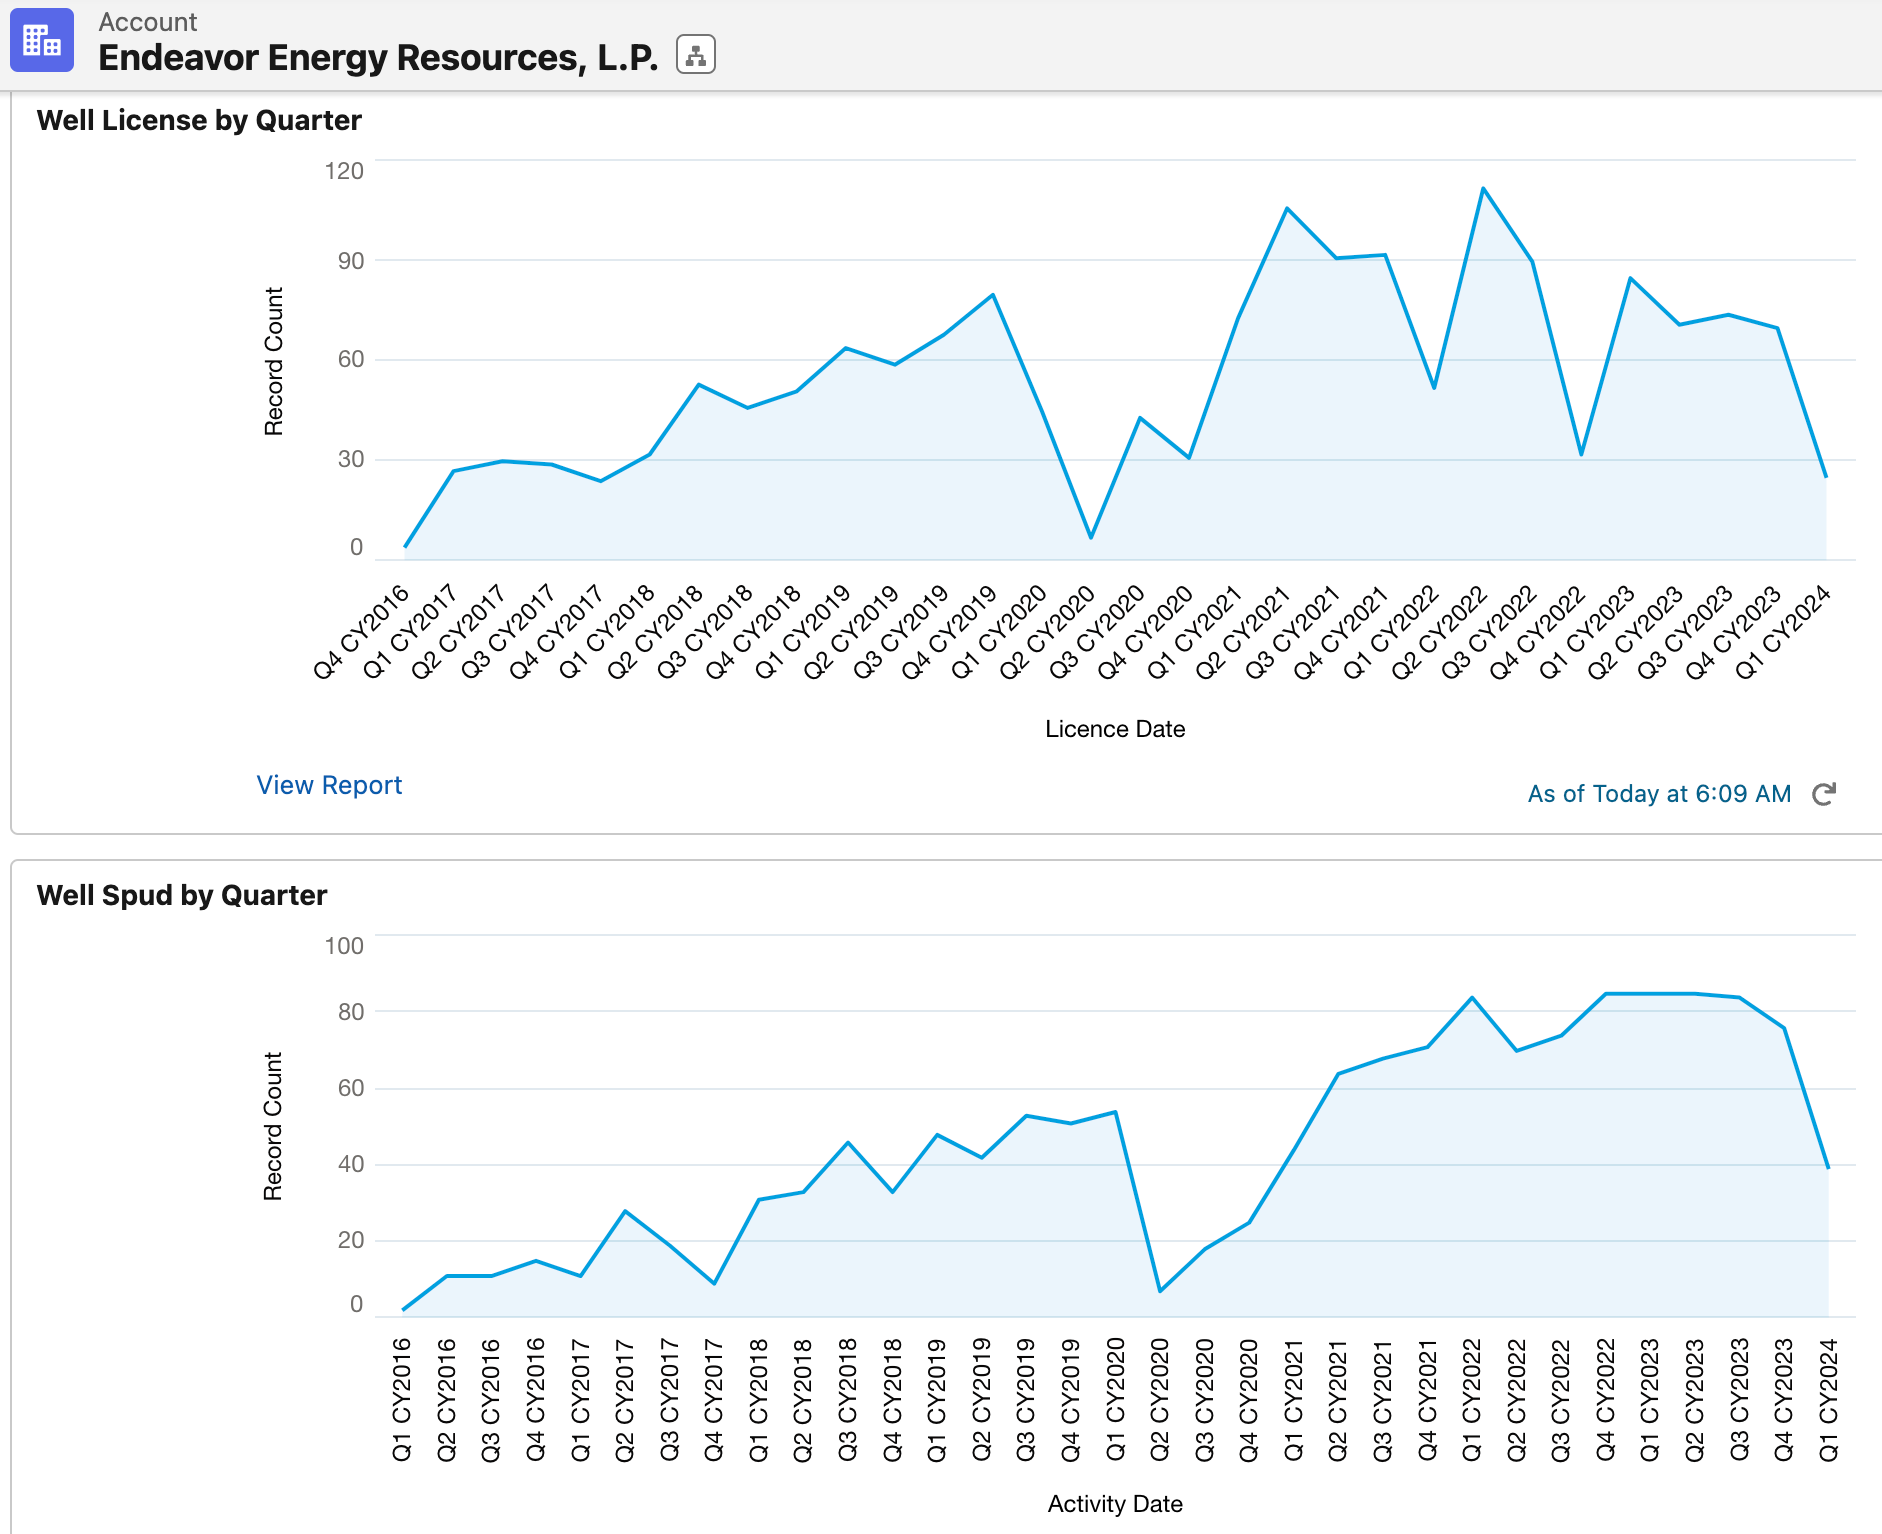The width and height of the screenshot is (1882, 1534).
Task: Click the Well License by Quarter chart title
Action: 198,120
